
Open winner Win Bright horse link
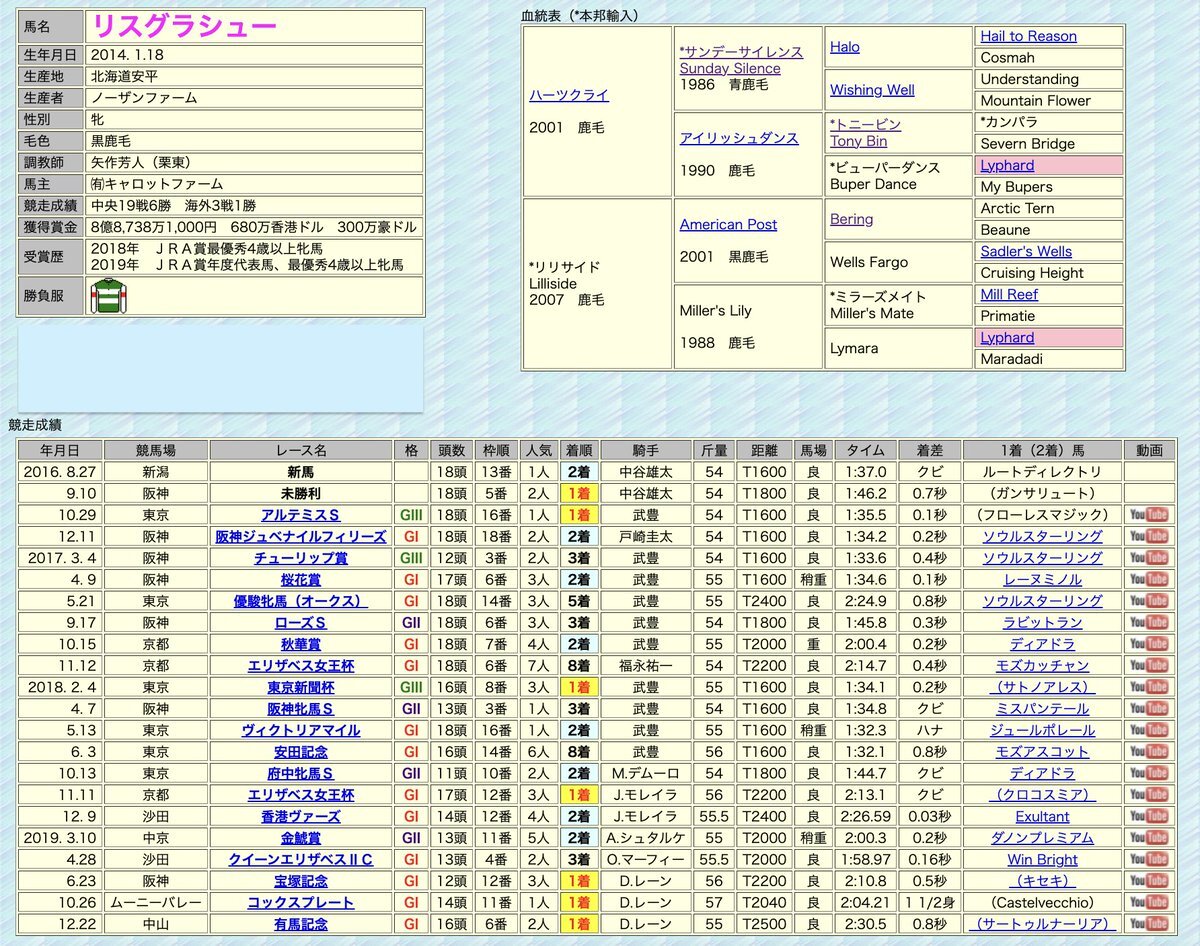pos(1042,860)
